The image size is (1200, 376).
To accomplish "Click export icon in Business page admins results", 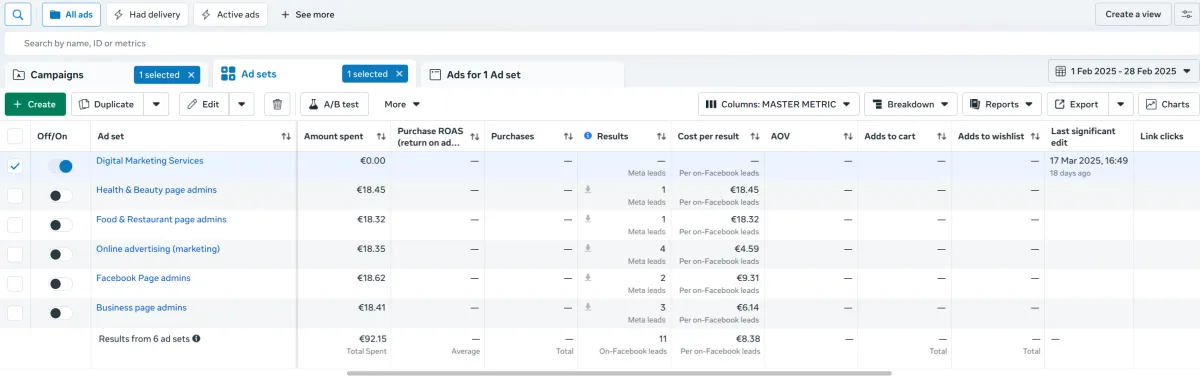I will (x=588, y=308).
